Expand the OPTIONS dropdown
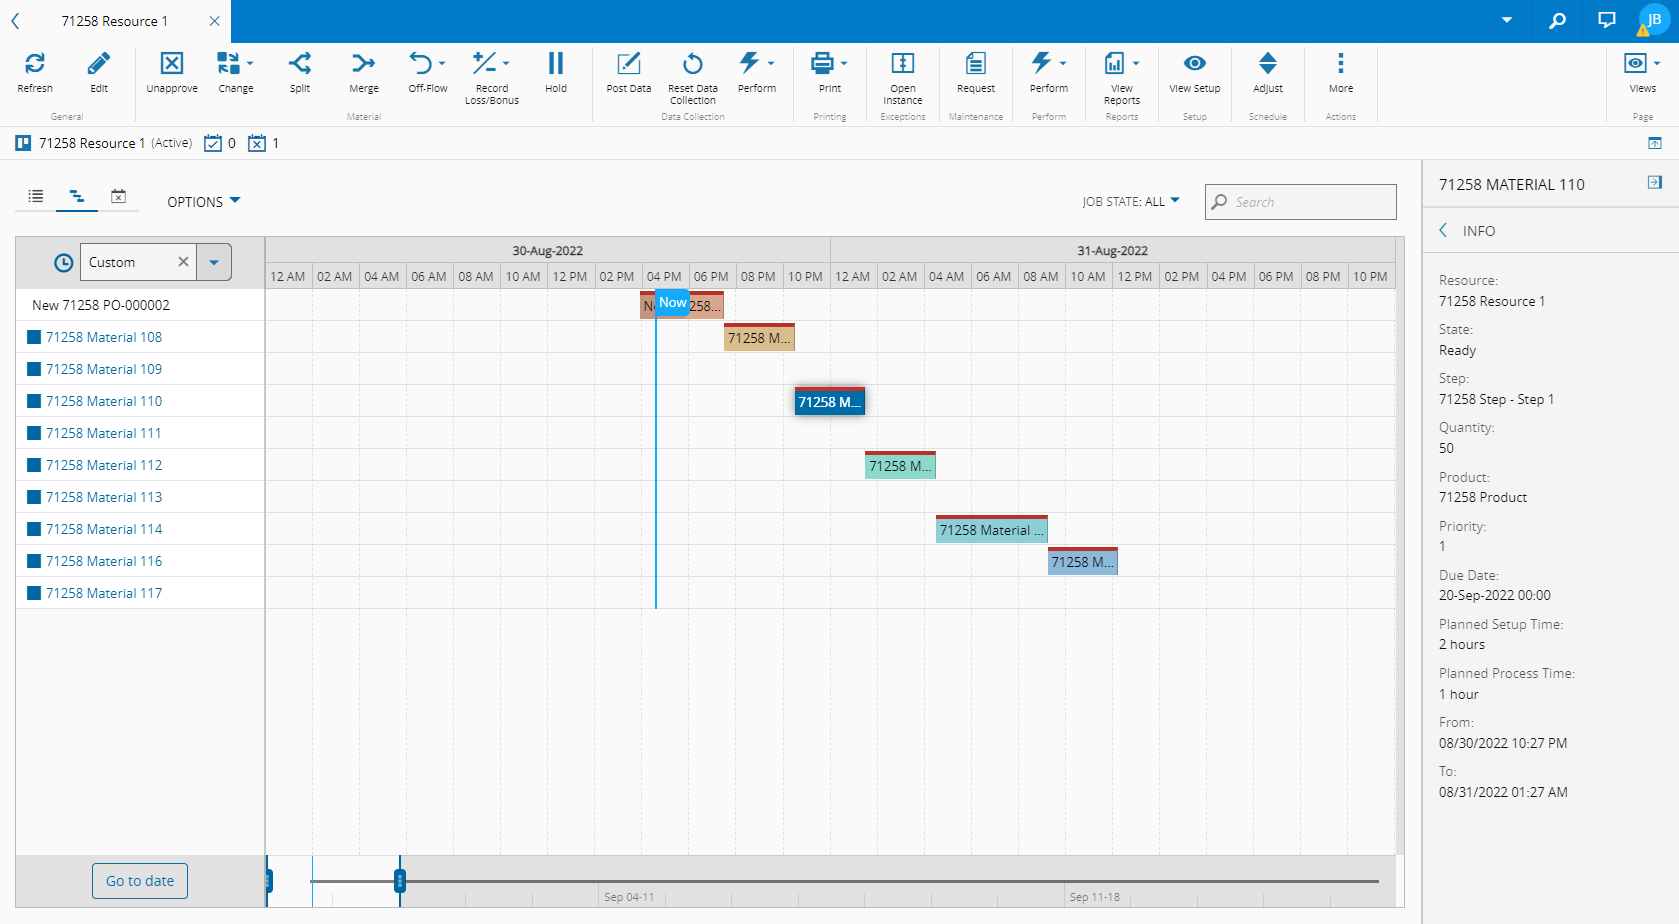The image size is (1679, 924). coord(203,202)
